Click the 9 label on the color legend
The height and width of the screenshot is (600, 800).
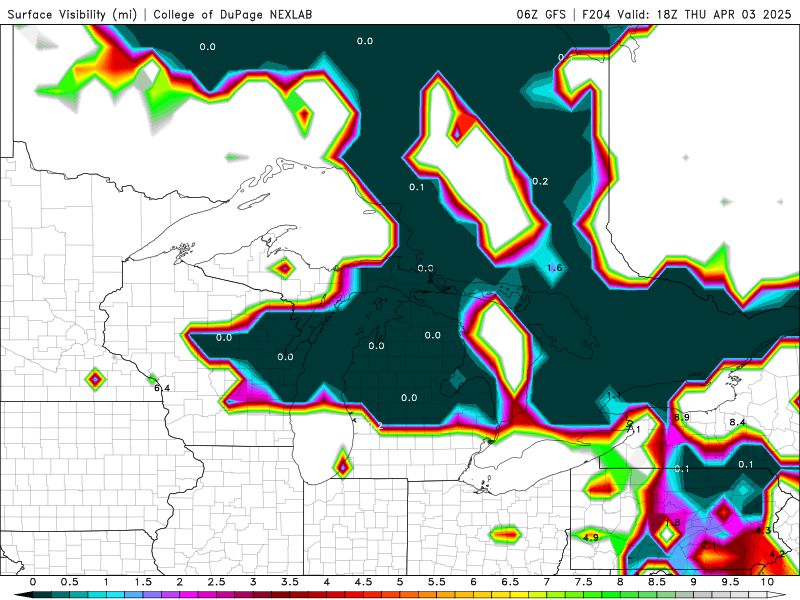click(x=693, y=582)
